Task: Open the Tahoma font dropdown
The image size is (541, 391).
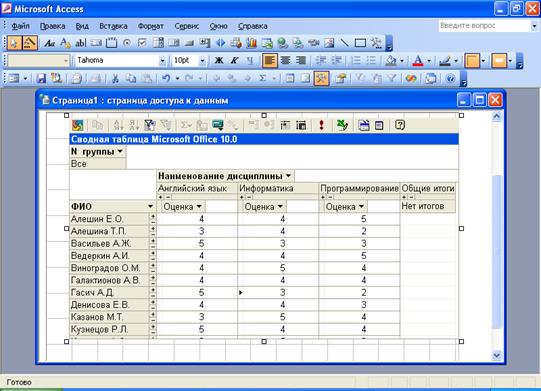Action: (x=162, y=61)
